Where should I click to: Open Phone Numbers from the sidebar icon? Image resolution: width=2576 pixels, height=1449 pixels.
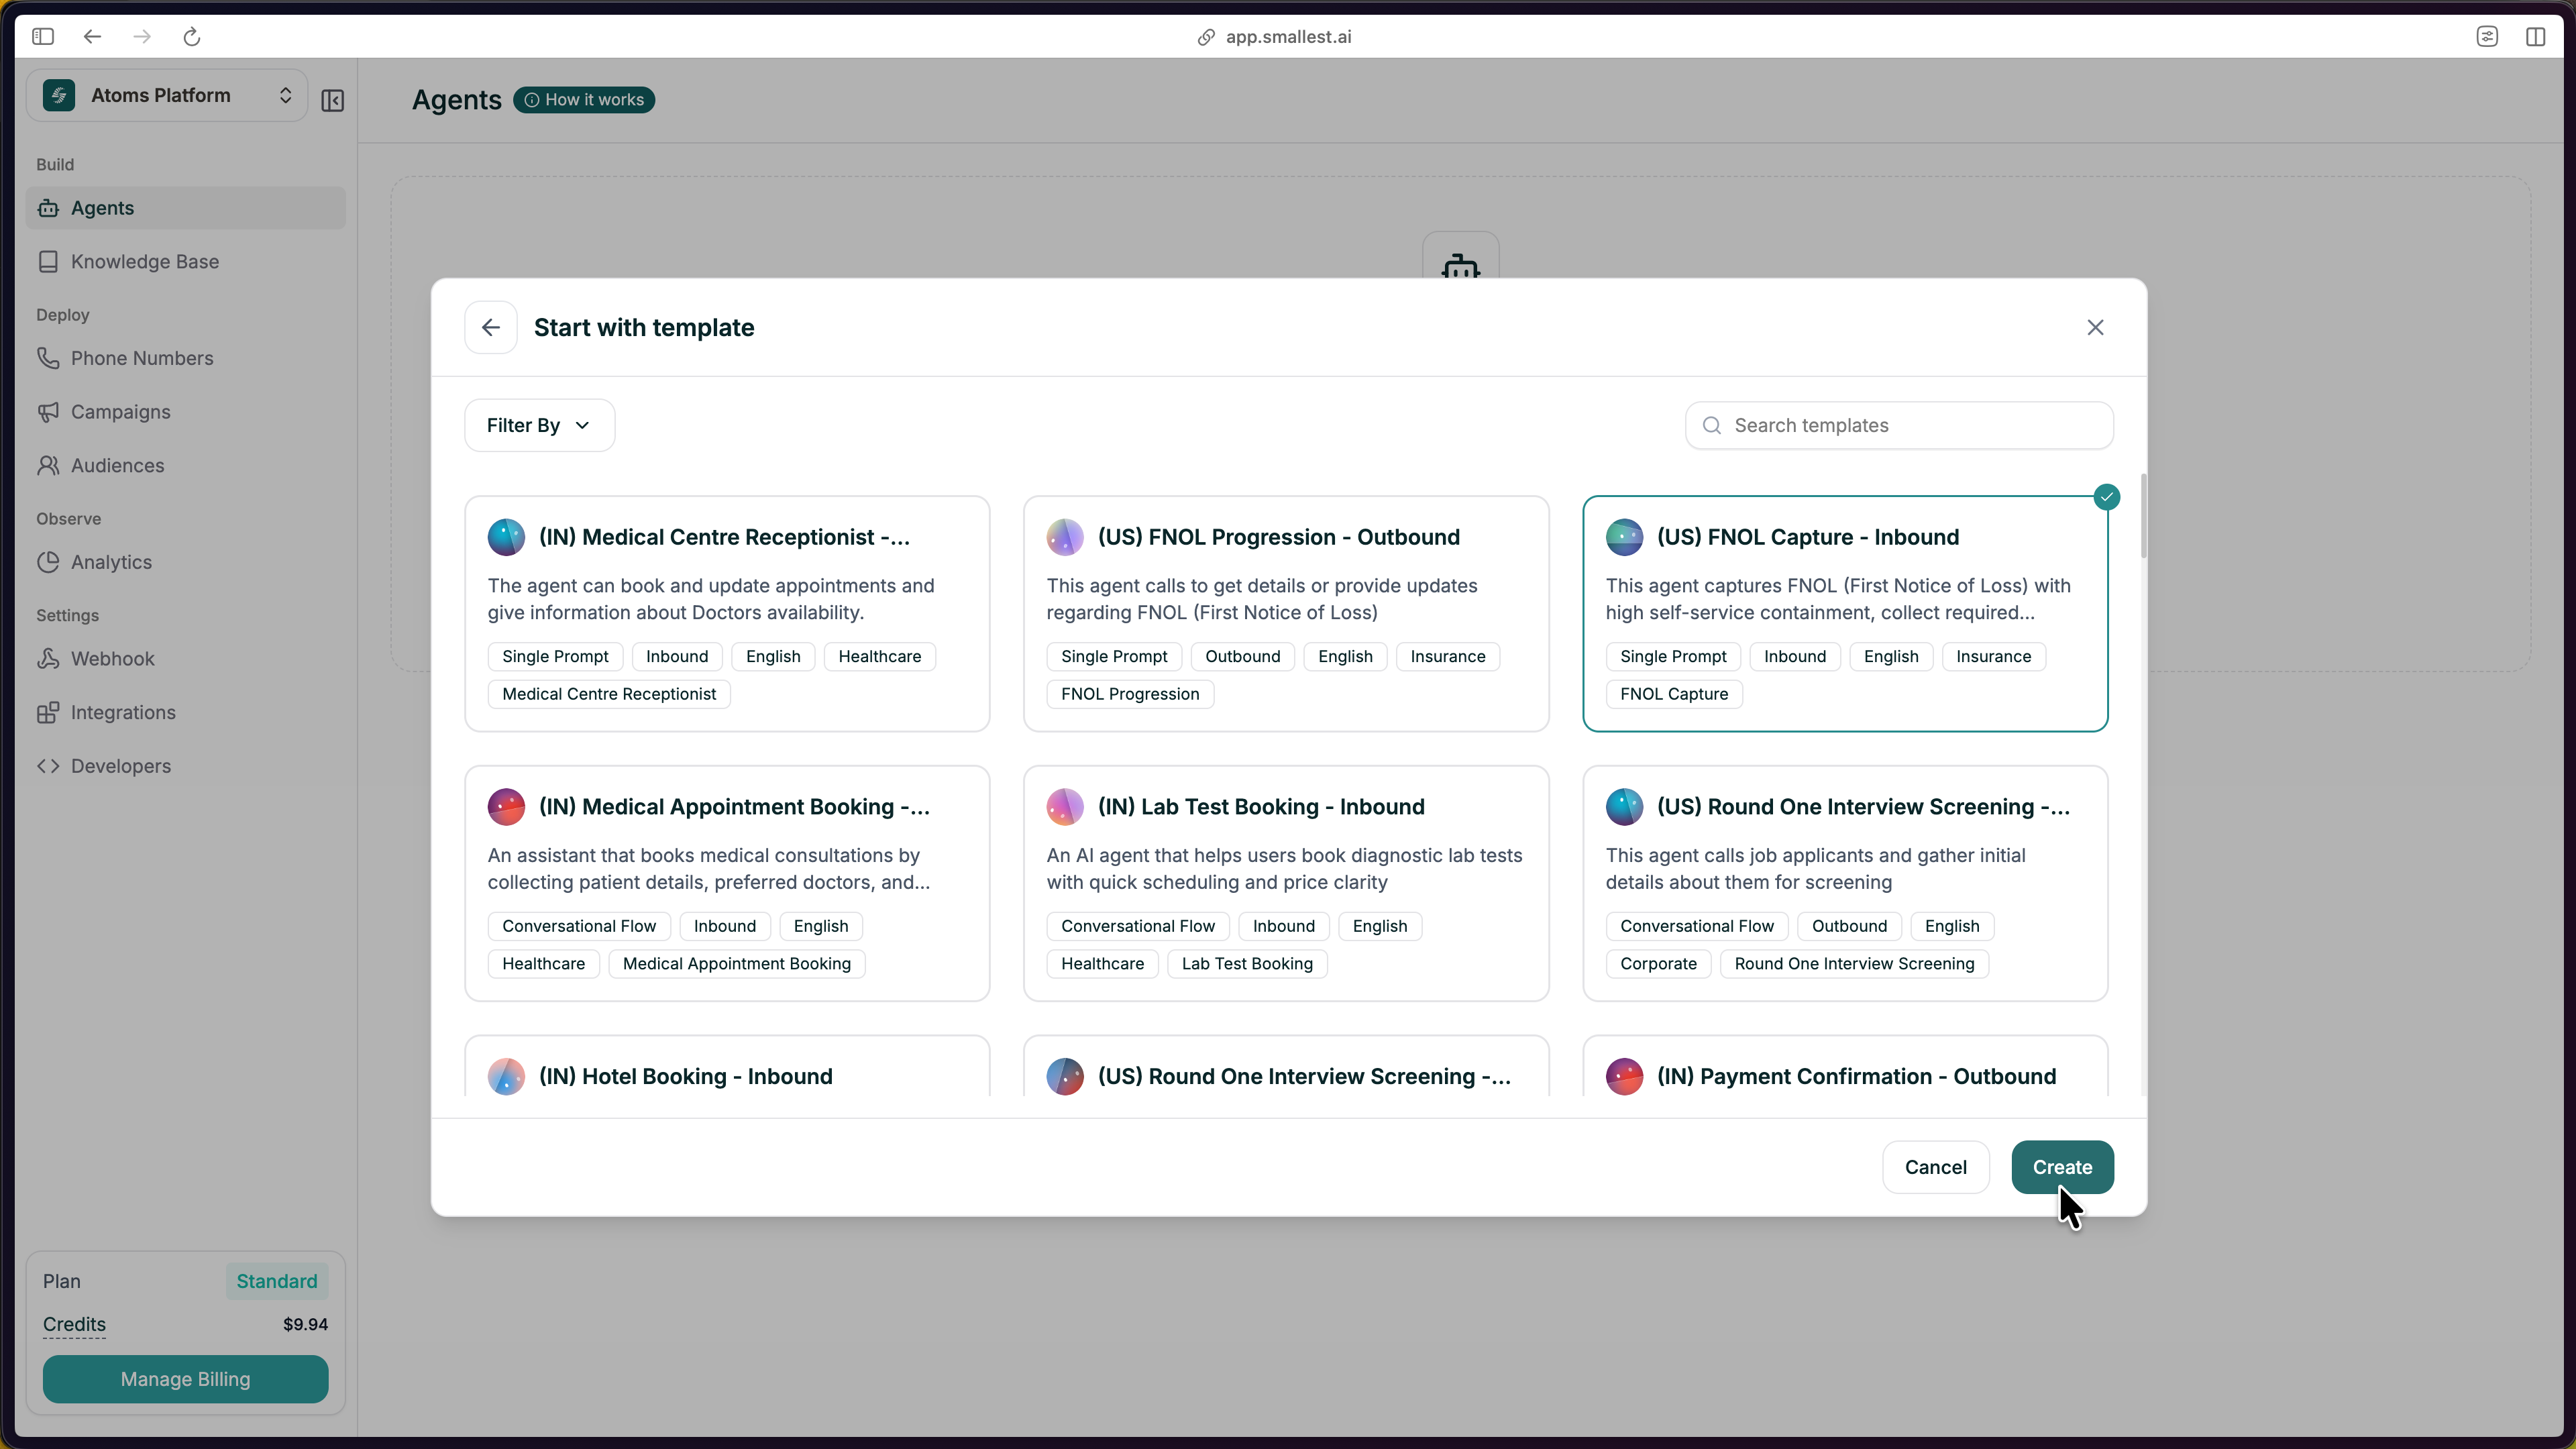49,357
